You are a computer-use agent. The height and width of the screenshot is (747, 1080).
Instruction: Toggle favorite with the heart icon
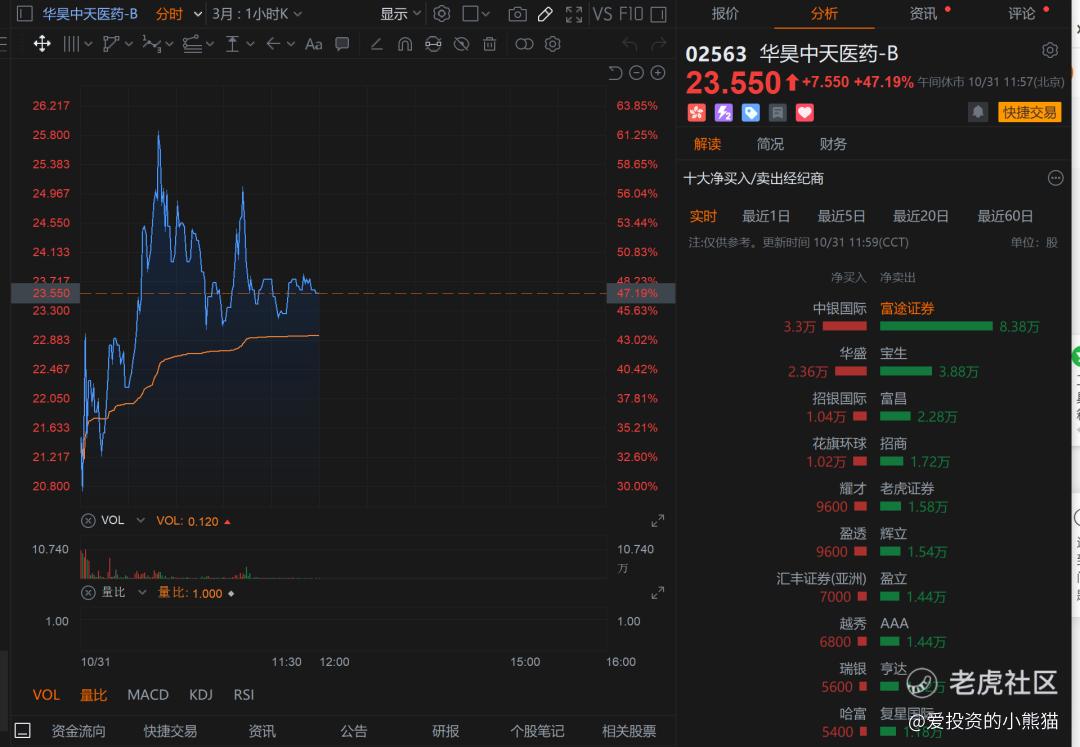pos(804,112)
